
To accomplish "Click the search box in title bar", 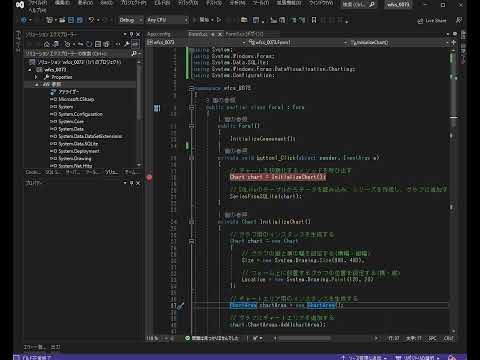I will [359, 5].
